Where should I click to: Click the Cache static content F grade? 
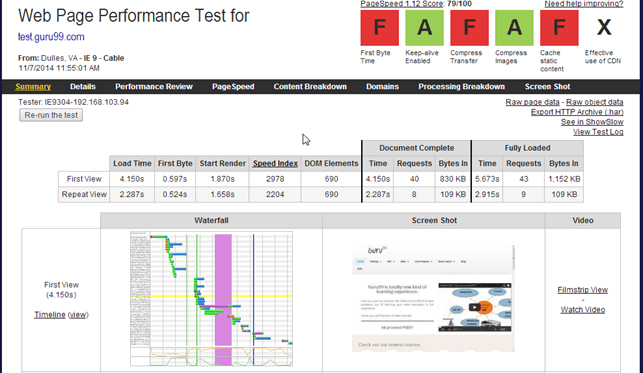559,28
